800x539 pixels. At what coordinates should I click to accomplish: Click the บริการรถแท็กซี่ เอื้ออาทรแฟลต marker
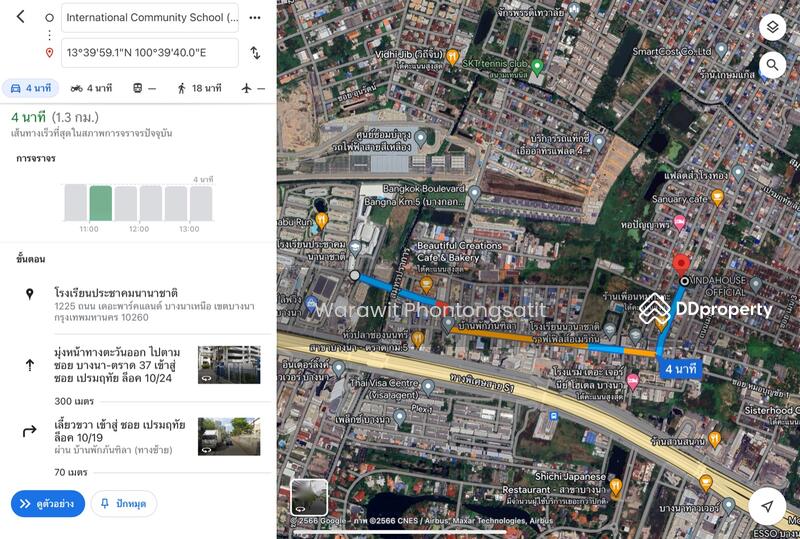click(599, 142)
